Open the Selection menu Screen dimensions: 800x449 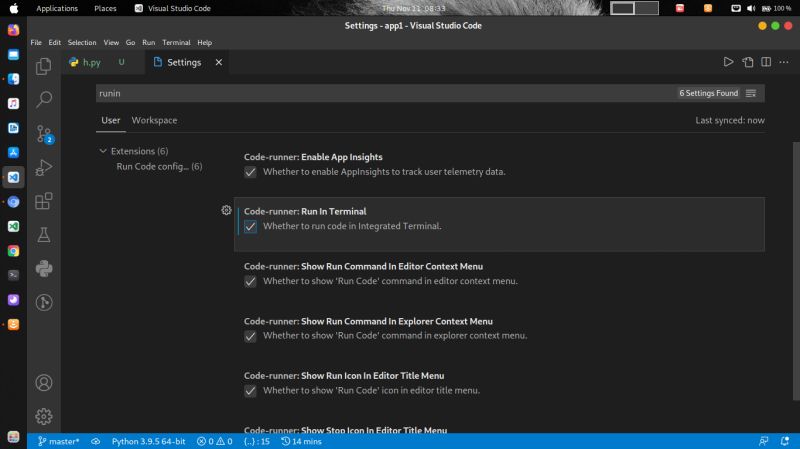click(x=82, y=42)
